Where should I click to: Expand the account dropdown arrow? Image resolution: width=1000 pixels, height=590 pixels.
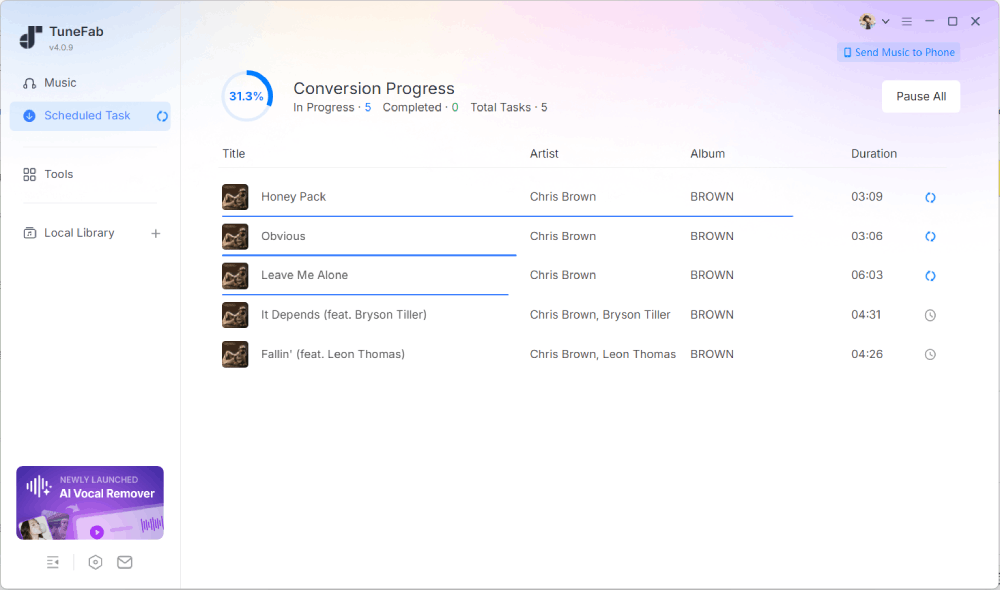click(x=885, y=22)
